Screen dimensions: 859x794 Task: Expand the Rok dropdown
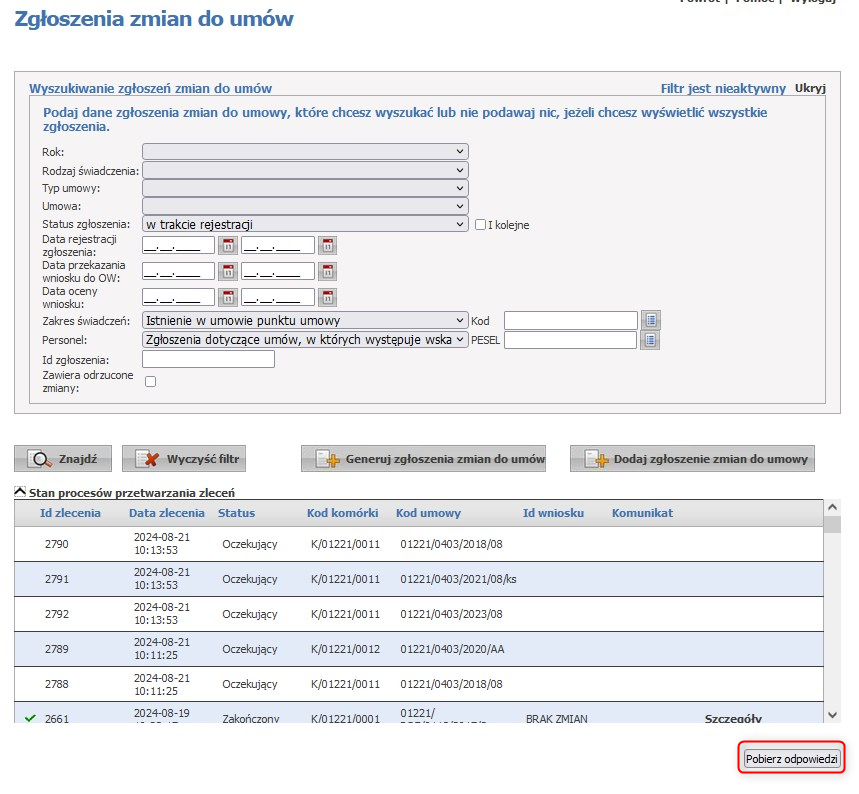click(x=305, y=152)
